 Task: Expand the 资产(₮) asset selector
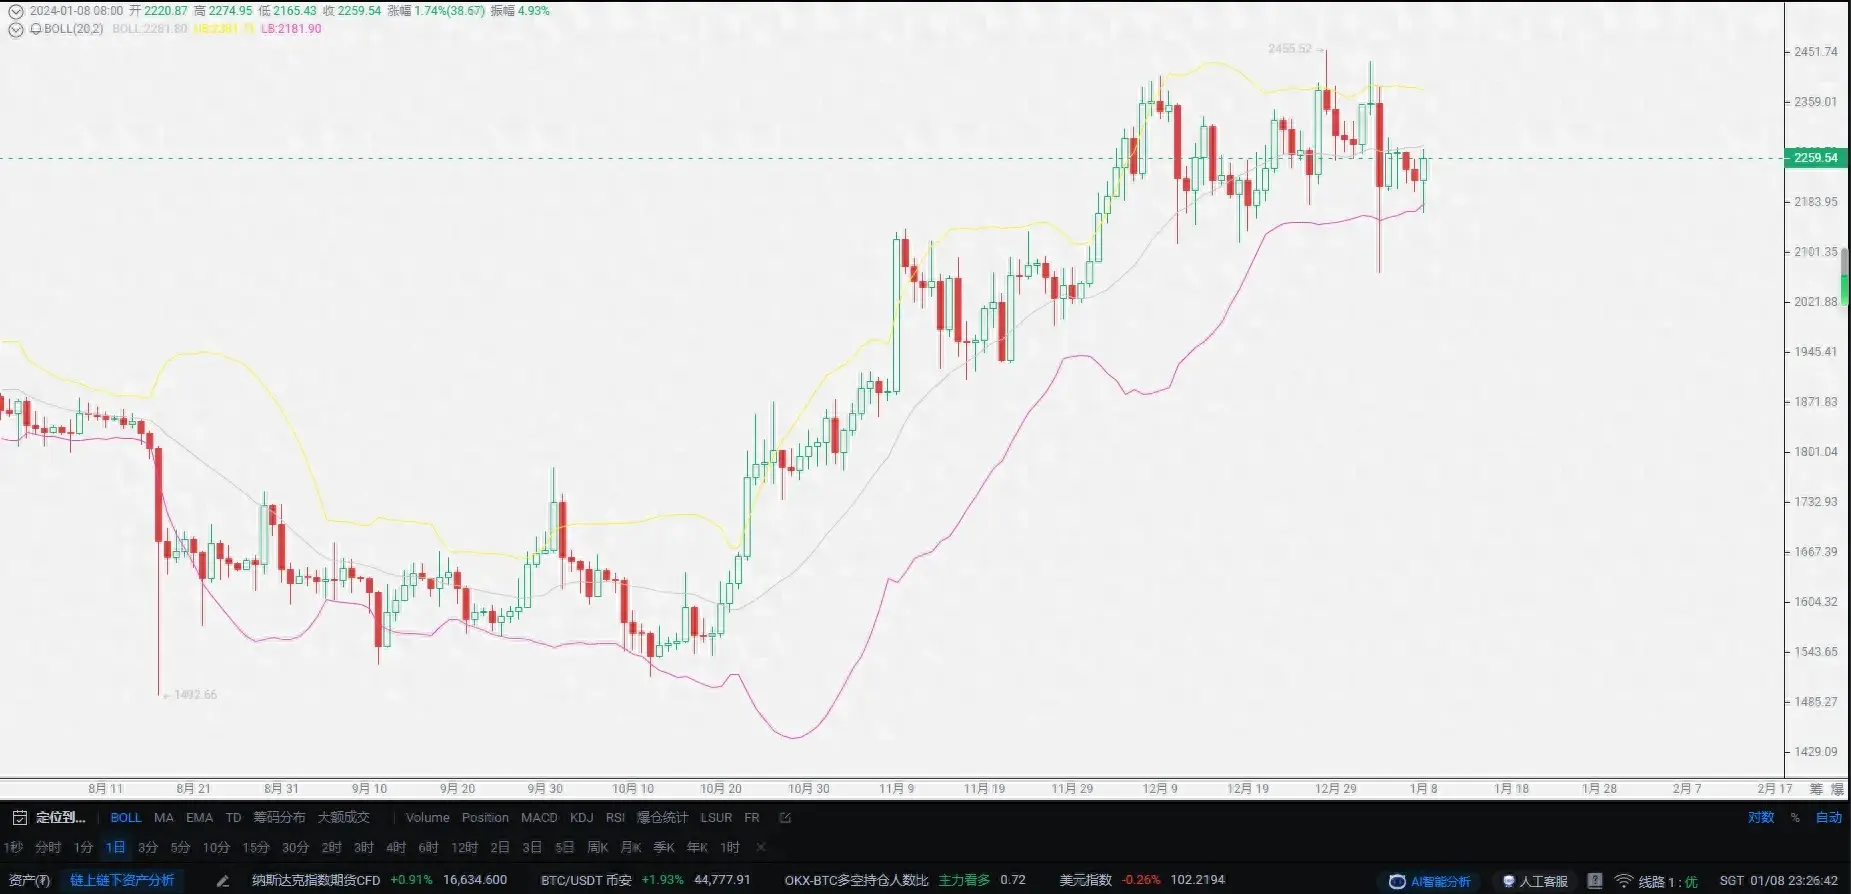pyautogui.click(x=29, y=881)
